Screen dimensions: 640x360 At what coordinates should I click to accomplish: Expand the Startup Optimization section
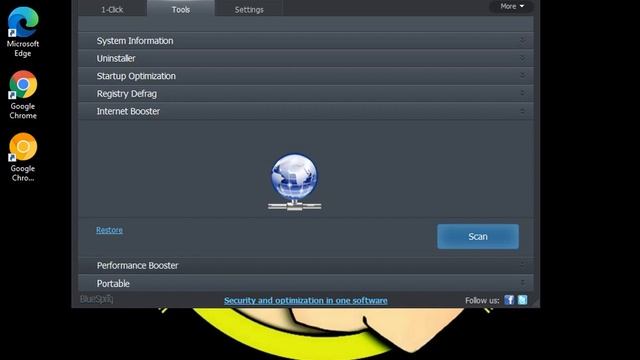(x=306, y=76)
